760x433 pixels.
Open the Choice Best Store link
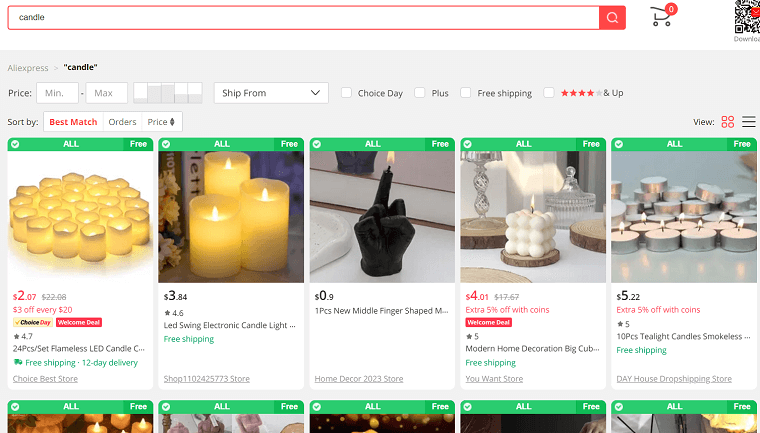(45, 379)
